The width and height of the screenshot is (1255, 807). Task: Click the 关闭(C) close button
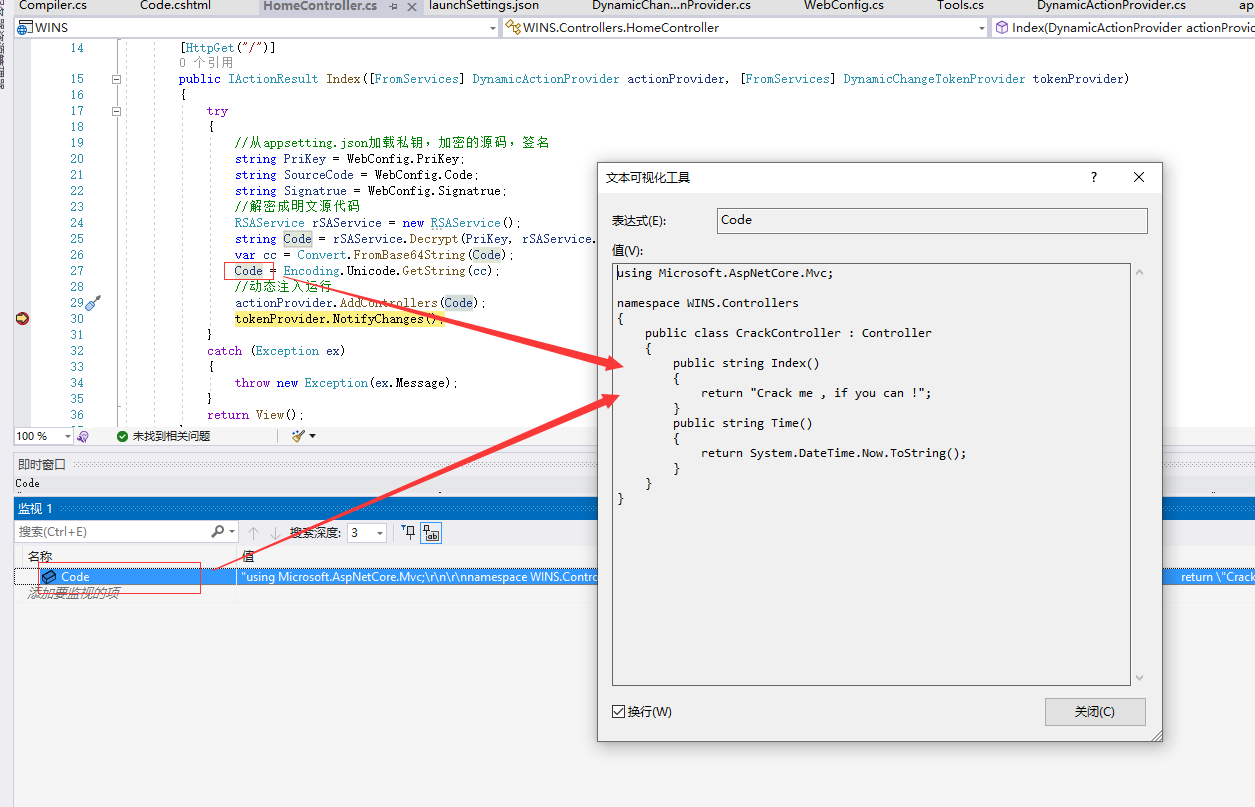(x=1094, y=711)
